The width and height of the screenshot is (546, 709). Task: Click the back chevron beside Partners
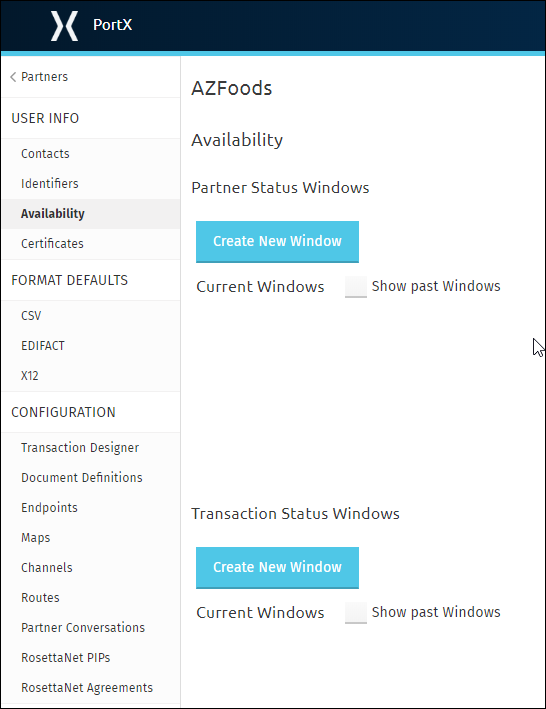[x=13, y=77]
